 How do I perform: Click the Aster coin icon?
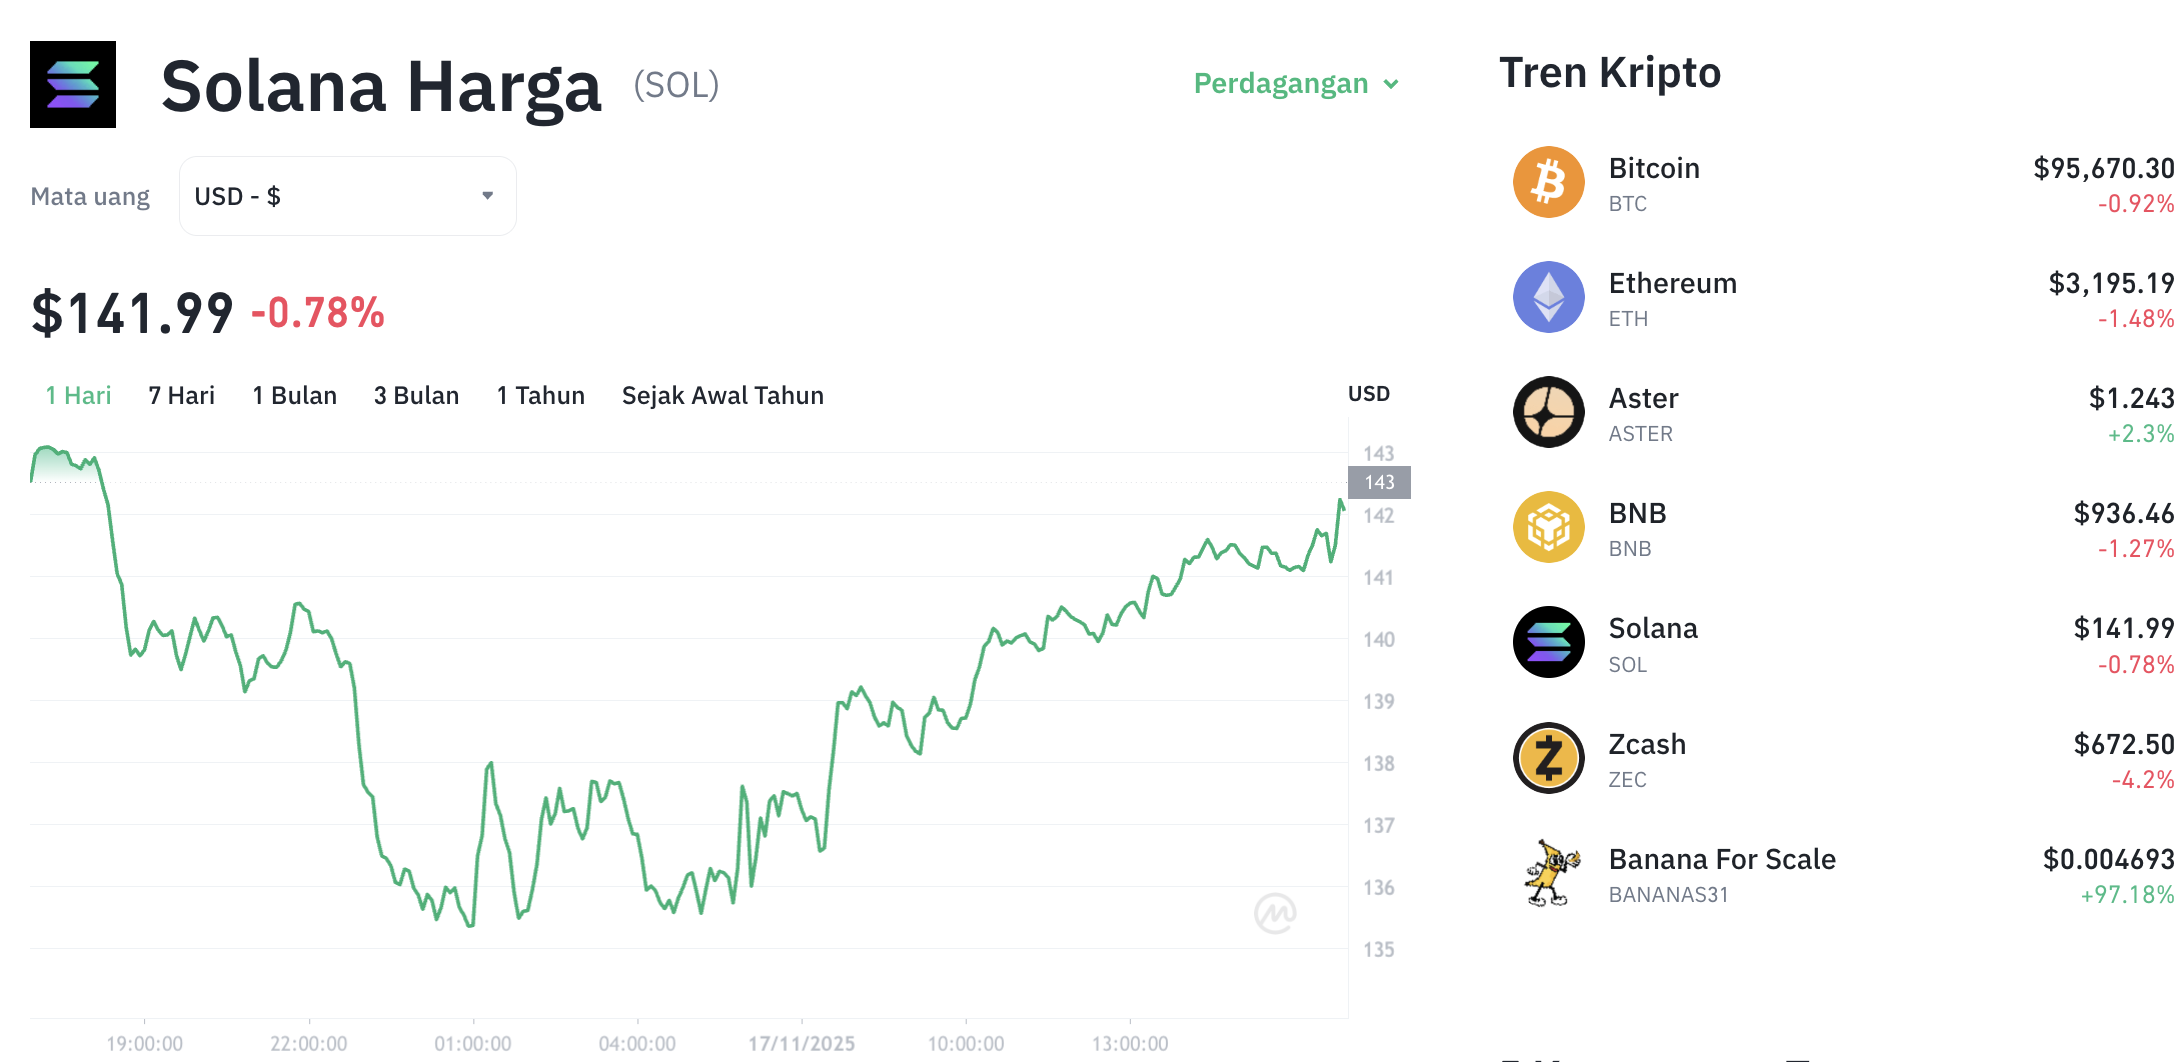pyautogui.click(x=1548, y=412)
